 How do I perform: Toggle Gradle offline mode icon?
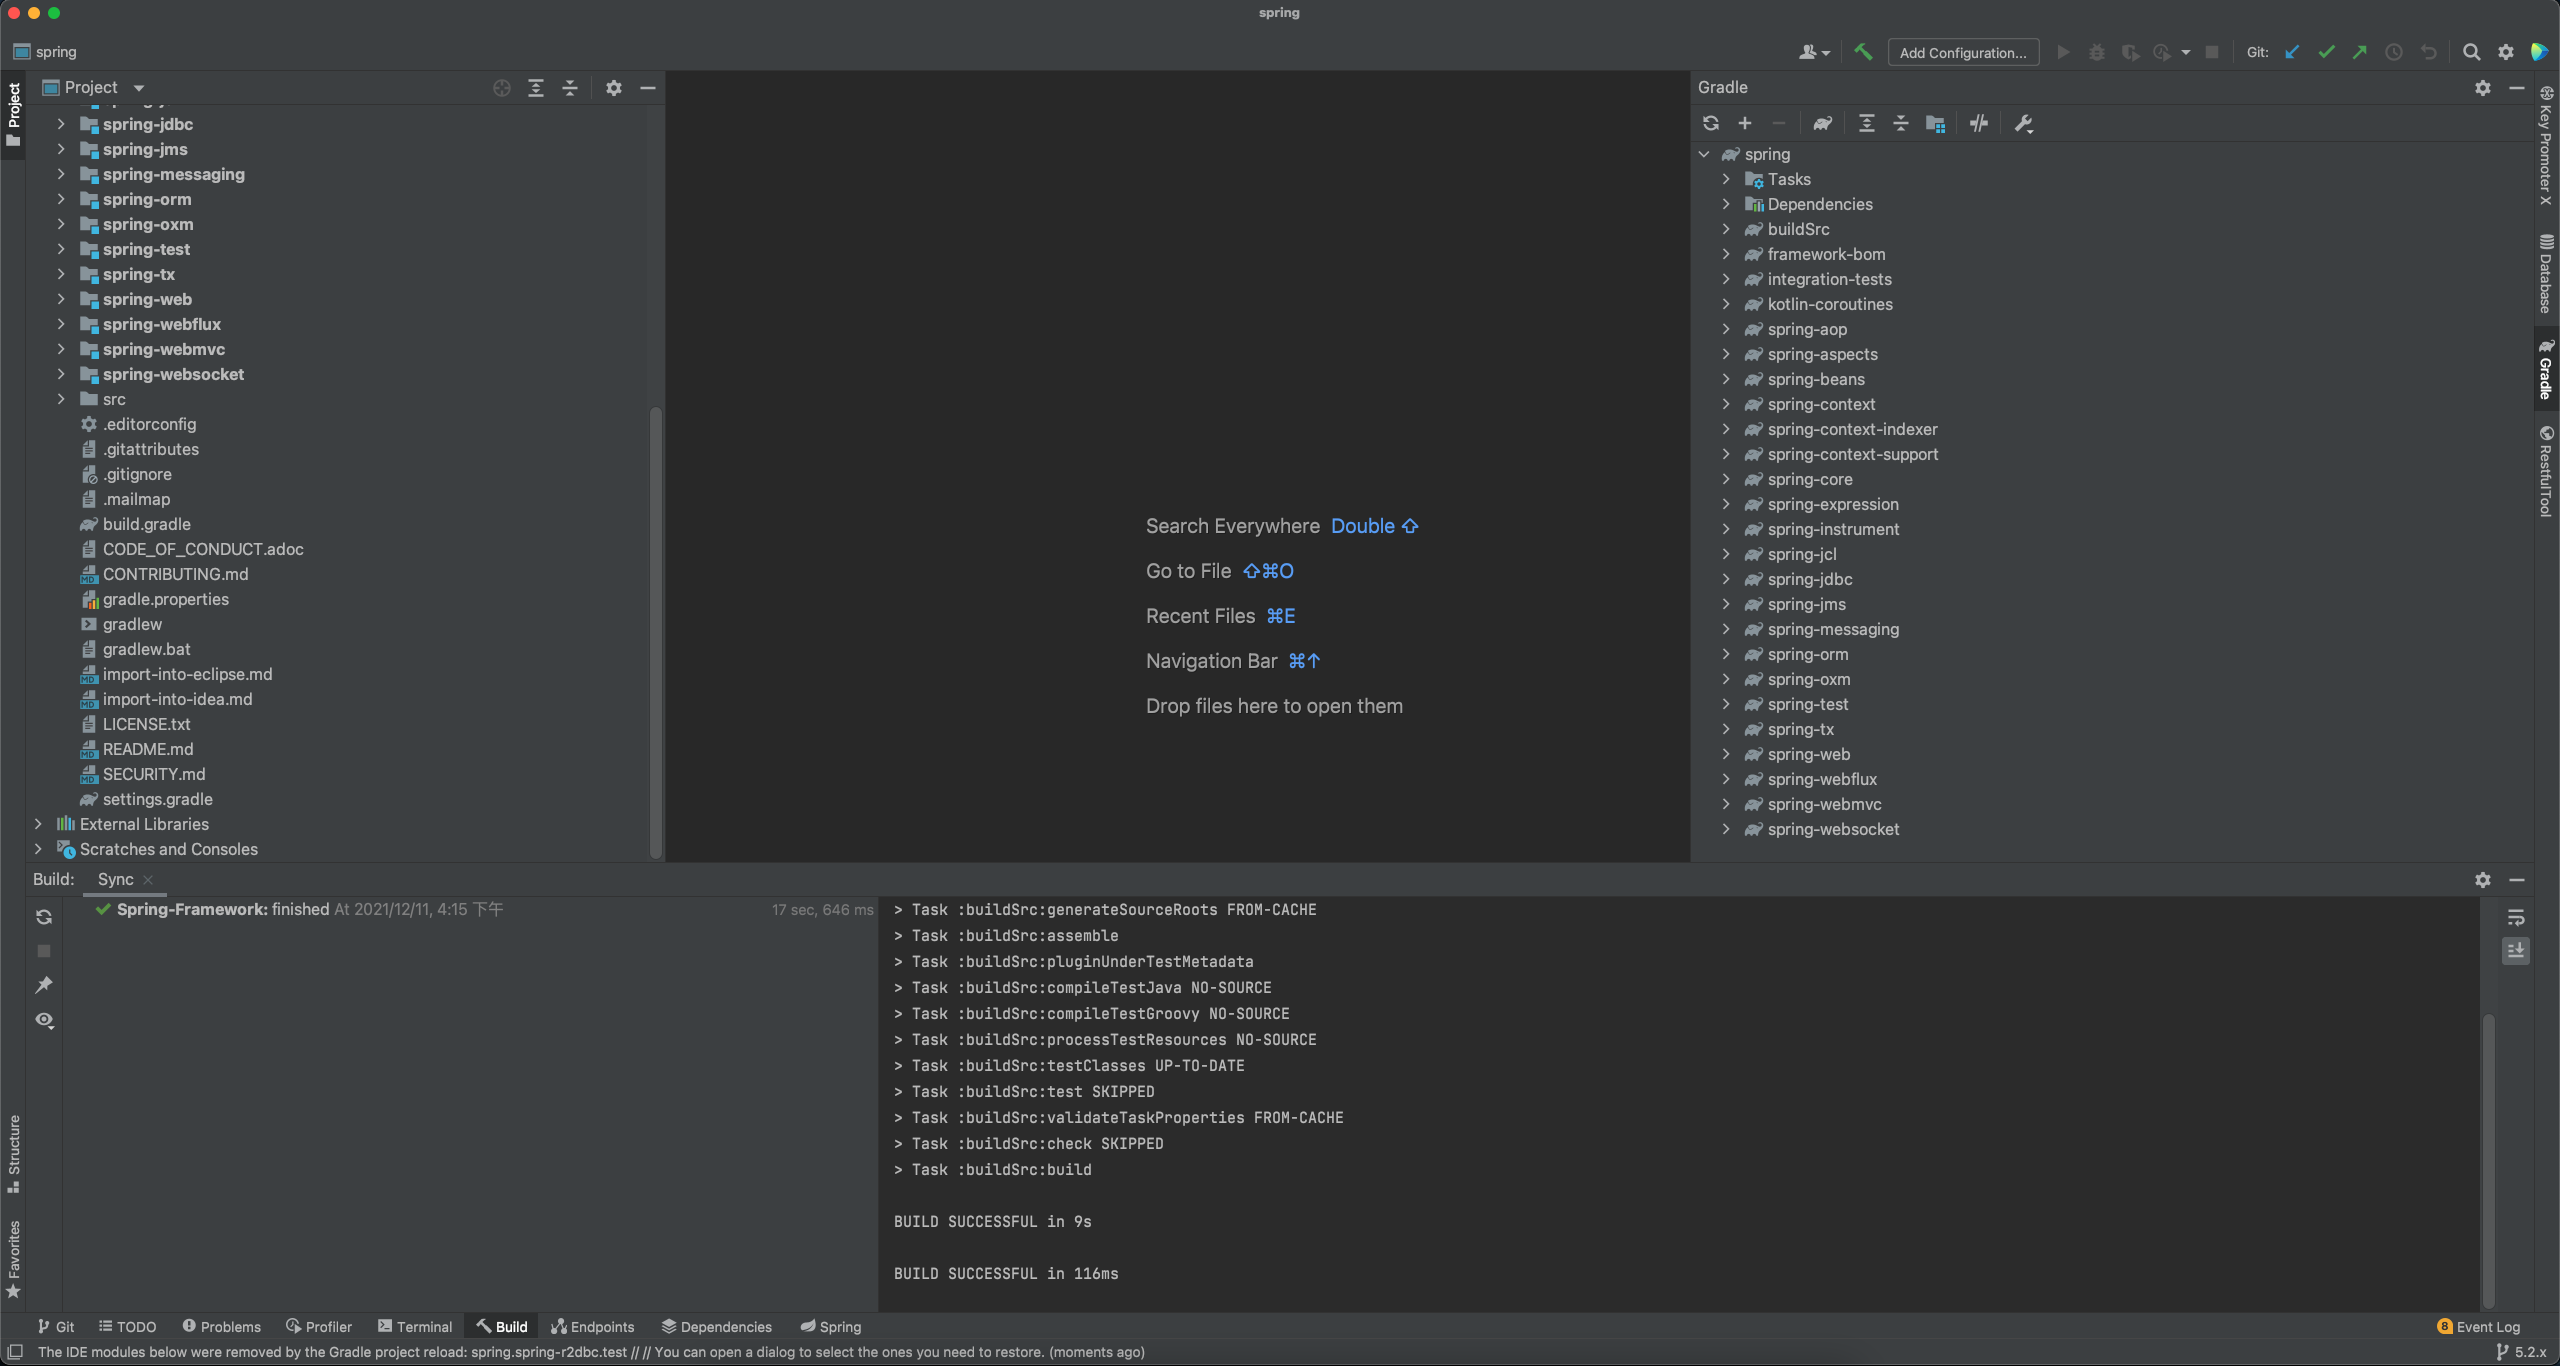(1979, 123)
